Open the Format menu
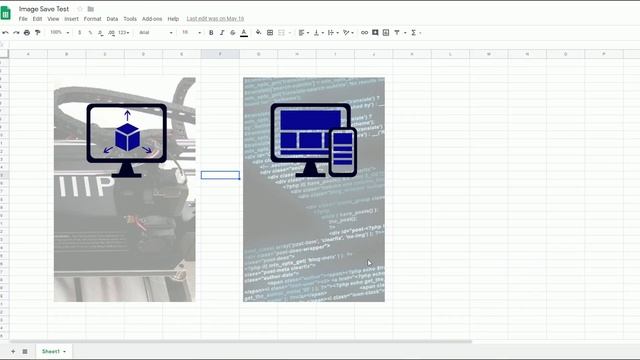The image size is (640, 360). click(92, 19)
